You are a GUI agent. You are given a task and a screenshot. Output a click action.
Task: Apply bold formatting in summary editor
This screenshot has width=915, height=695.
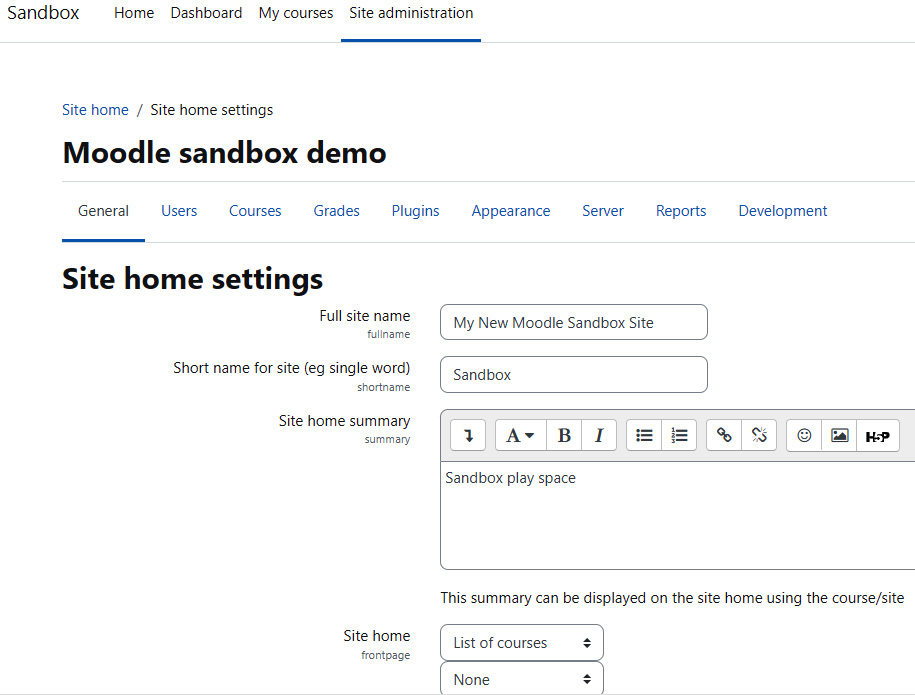pos(564,435)
